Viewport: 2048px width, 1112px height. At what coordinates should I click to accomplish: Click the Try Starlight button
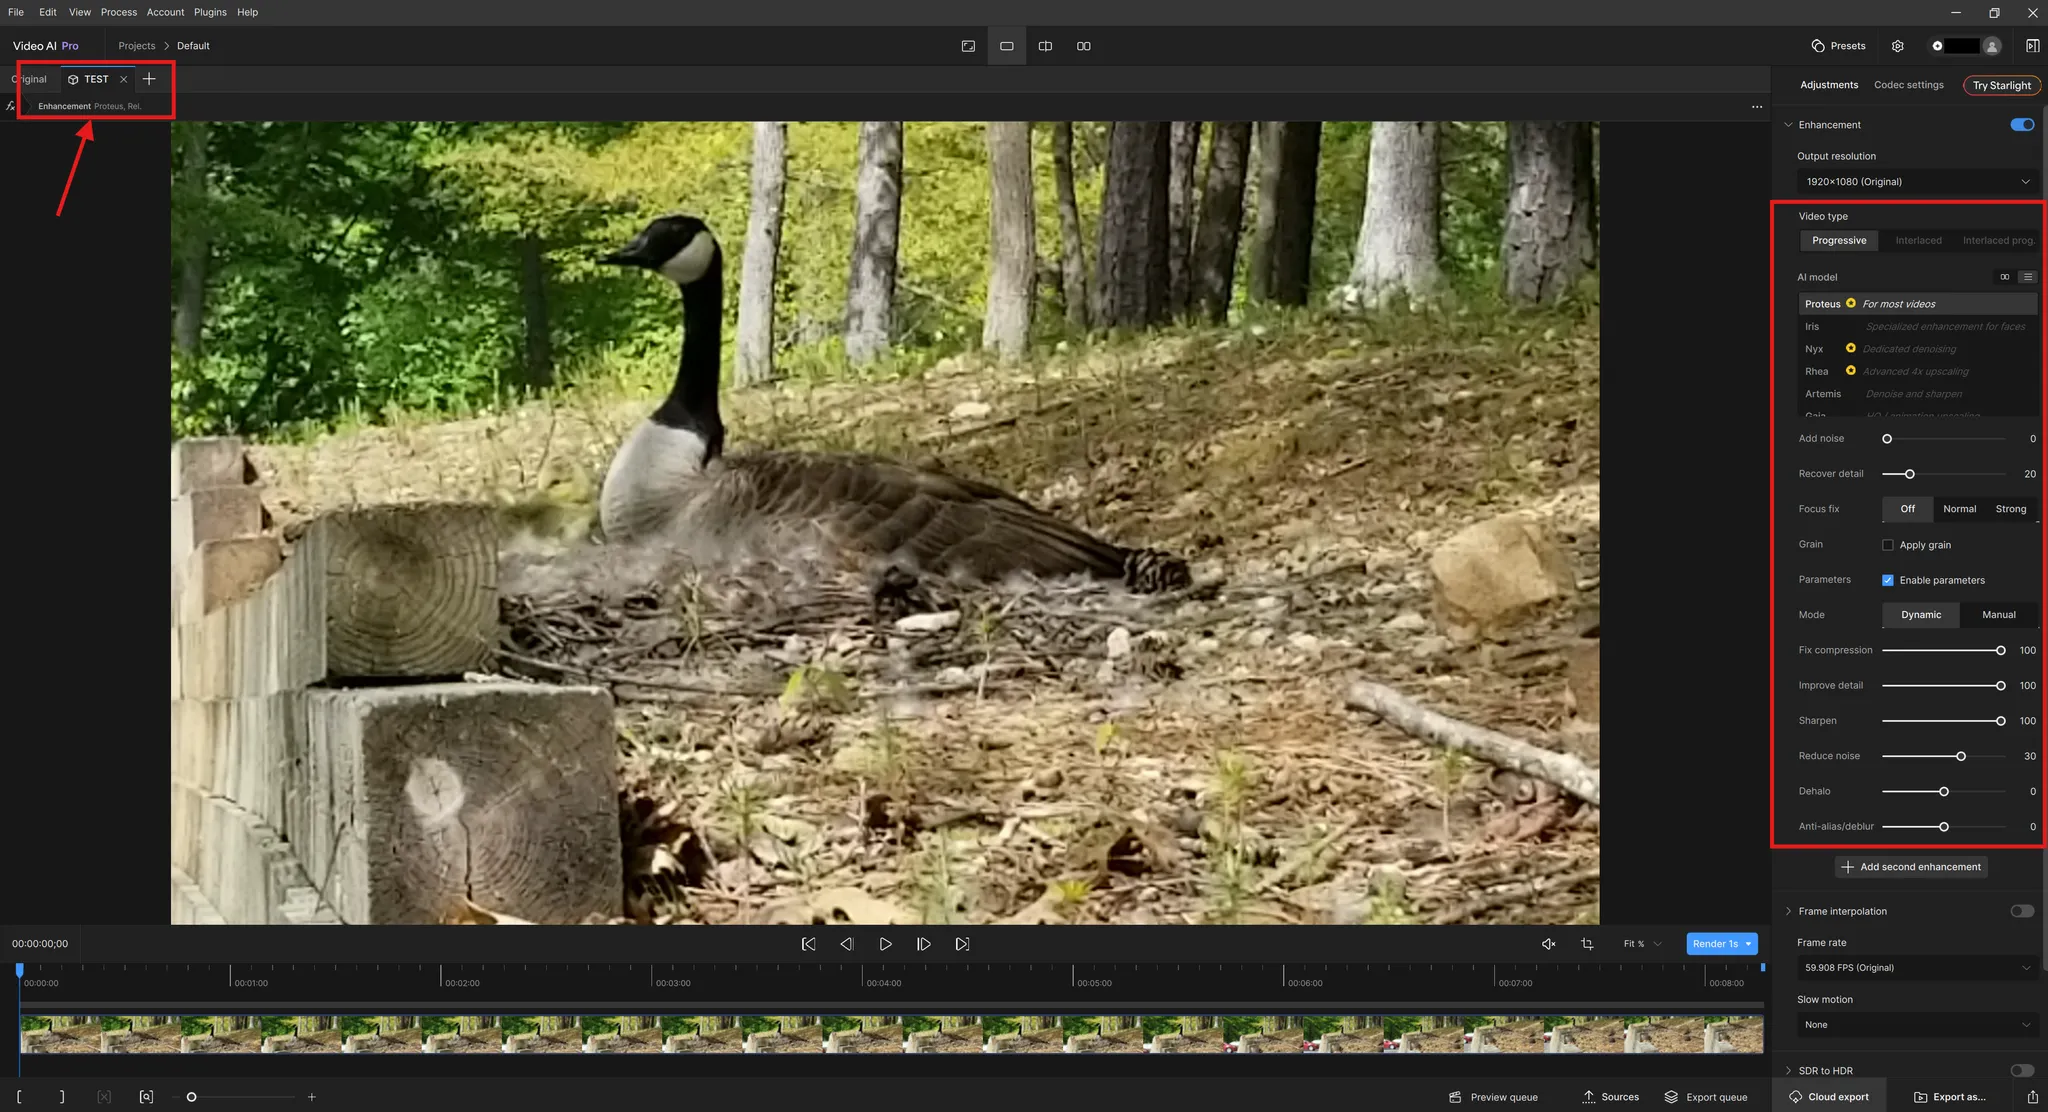pyautogui.click(x=2001, y=85)
